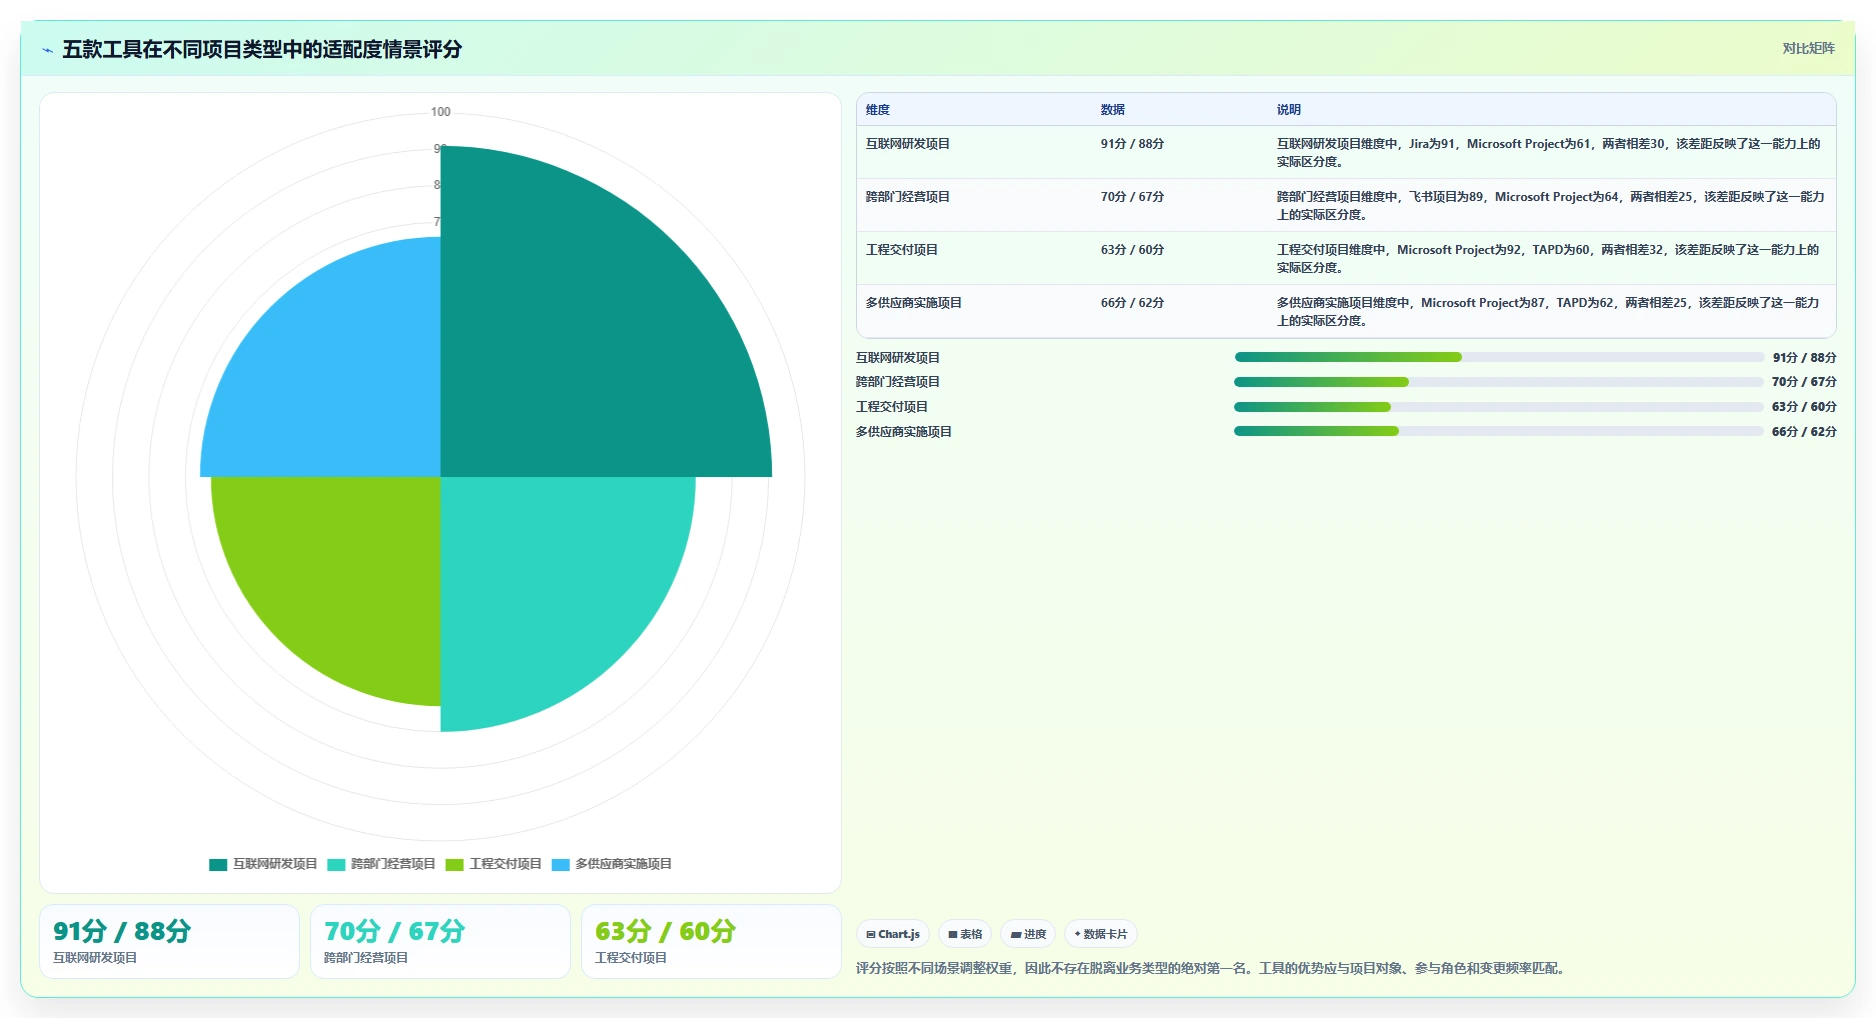Click the small icon before the page title
Image resolution: width=1876 pixels, height=1018 pixels.
pos(47,50)
